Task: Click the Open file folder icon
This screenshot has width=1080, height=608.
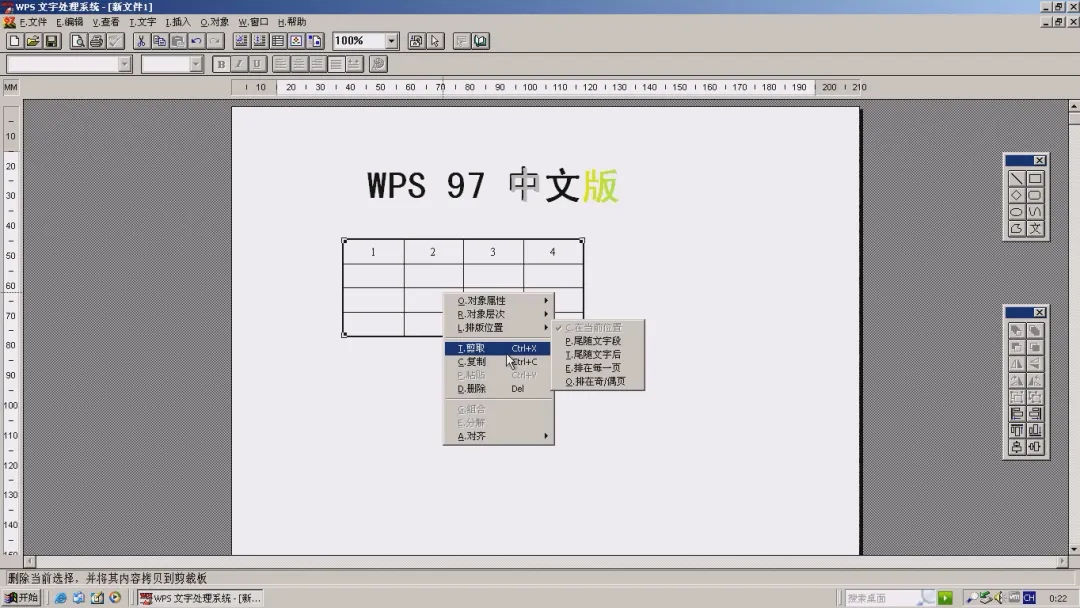Action: (32, 41)
